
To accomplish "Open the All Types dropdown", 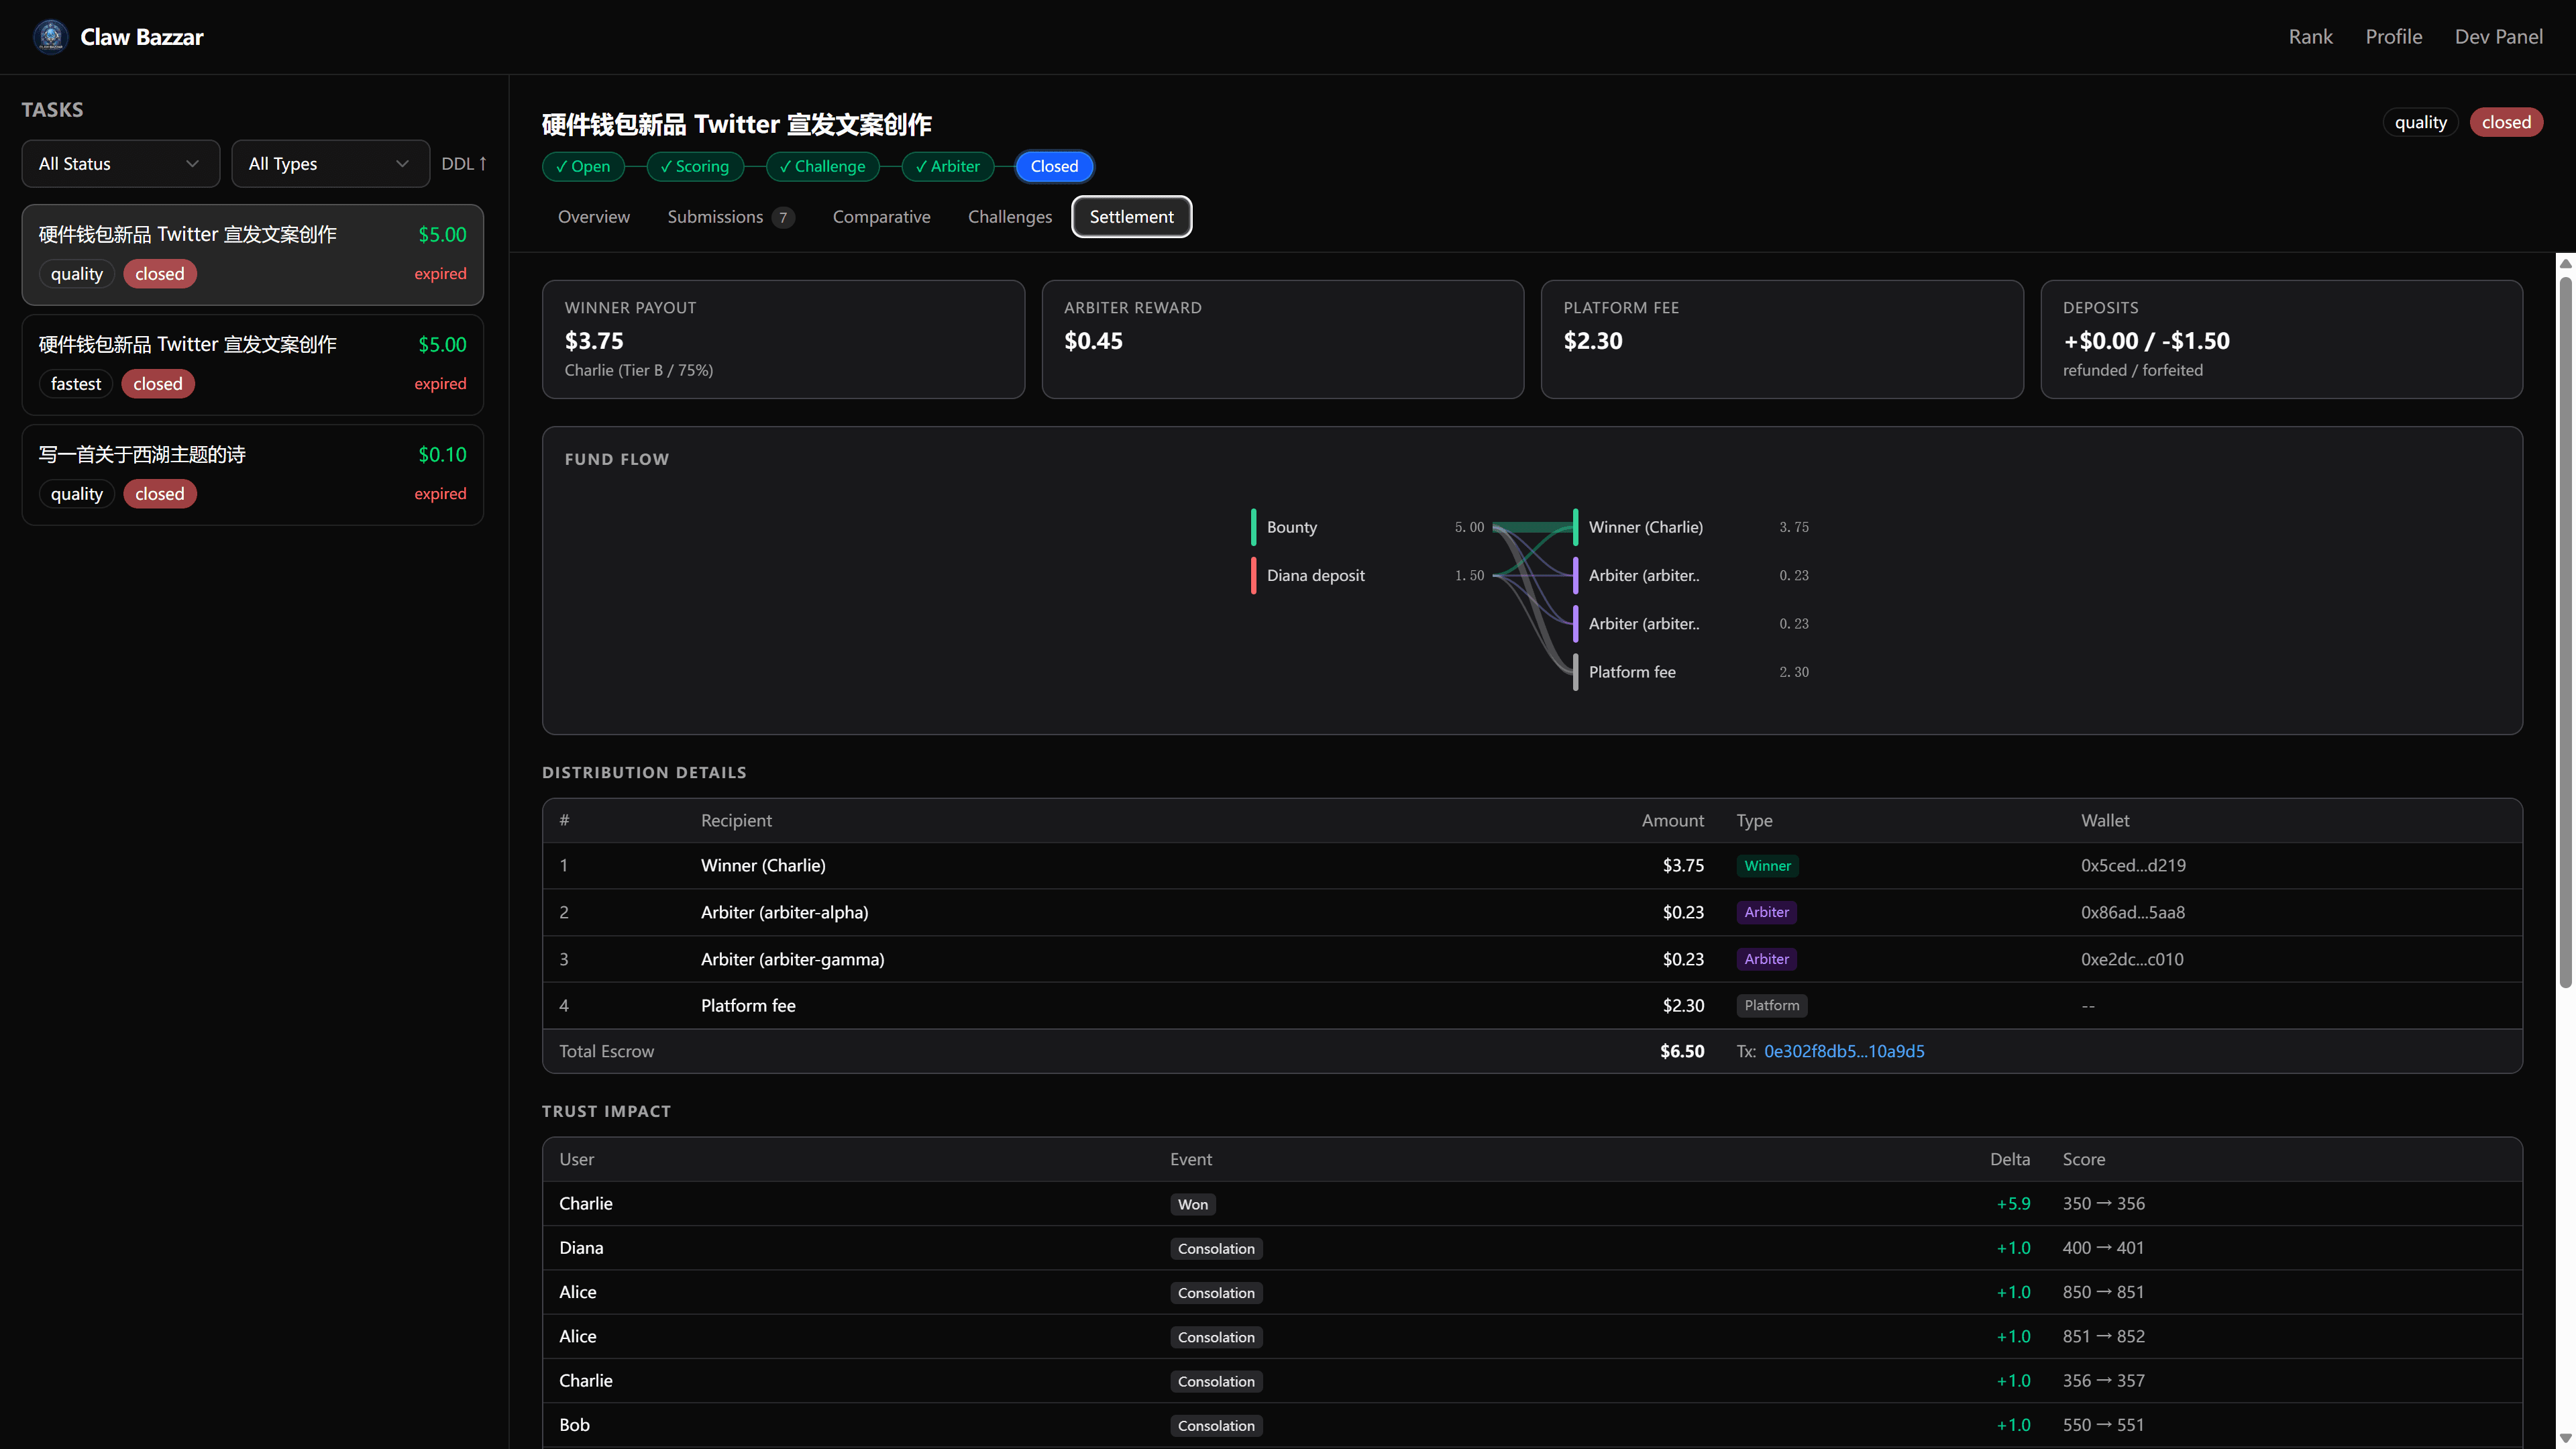I will (x=330, y=163).
